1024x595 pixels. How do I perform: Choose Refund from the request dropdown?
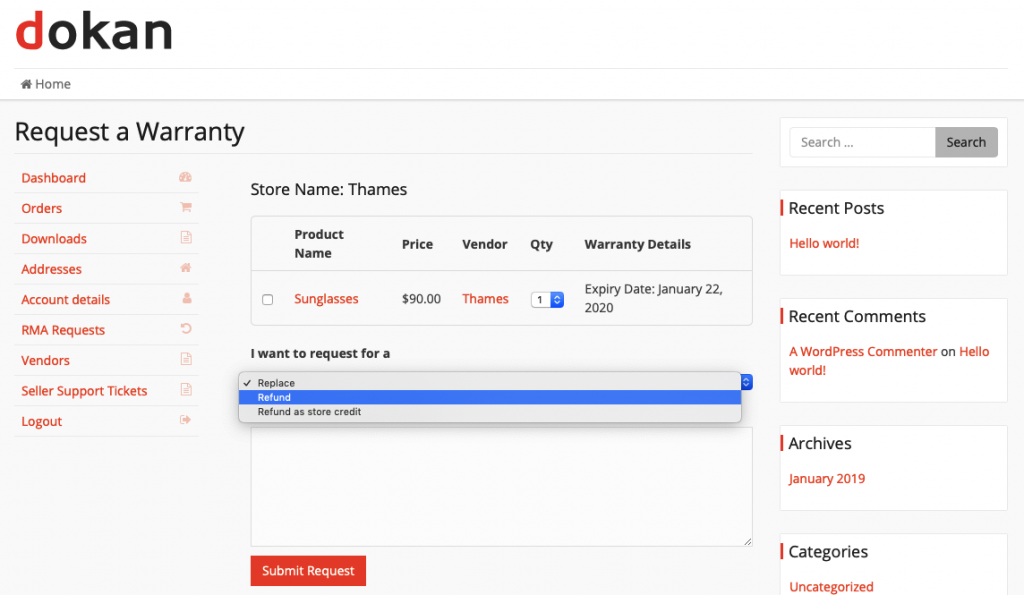(490, 397)
